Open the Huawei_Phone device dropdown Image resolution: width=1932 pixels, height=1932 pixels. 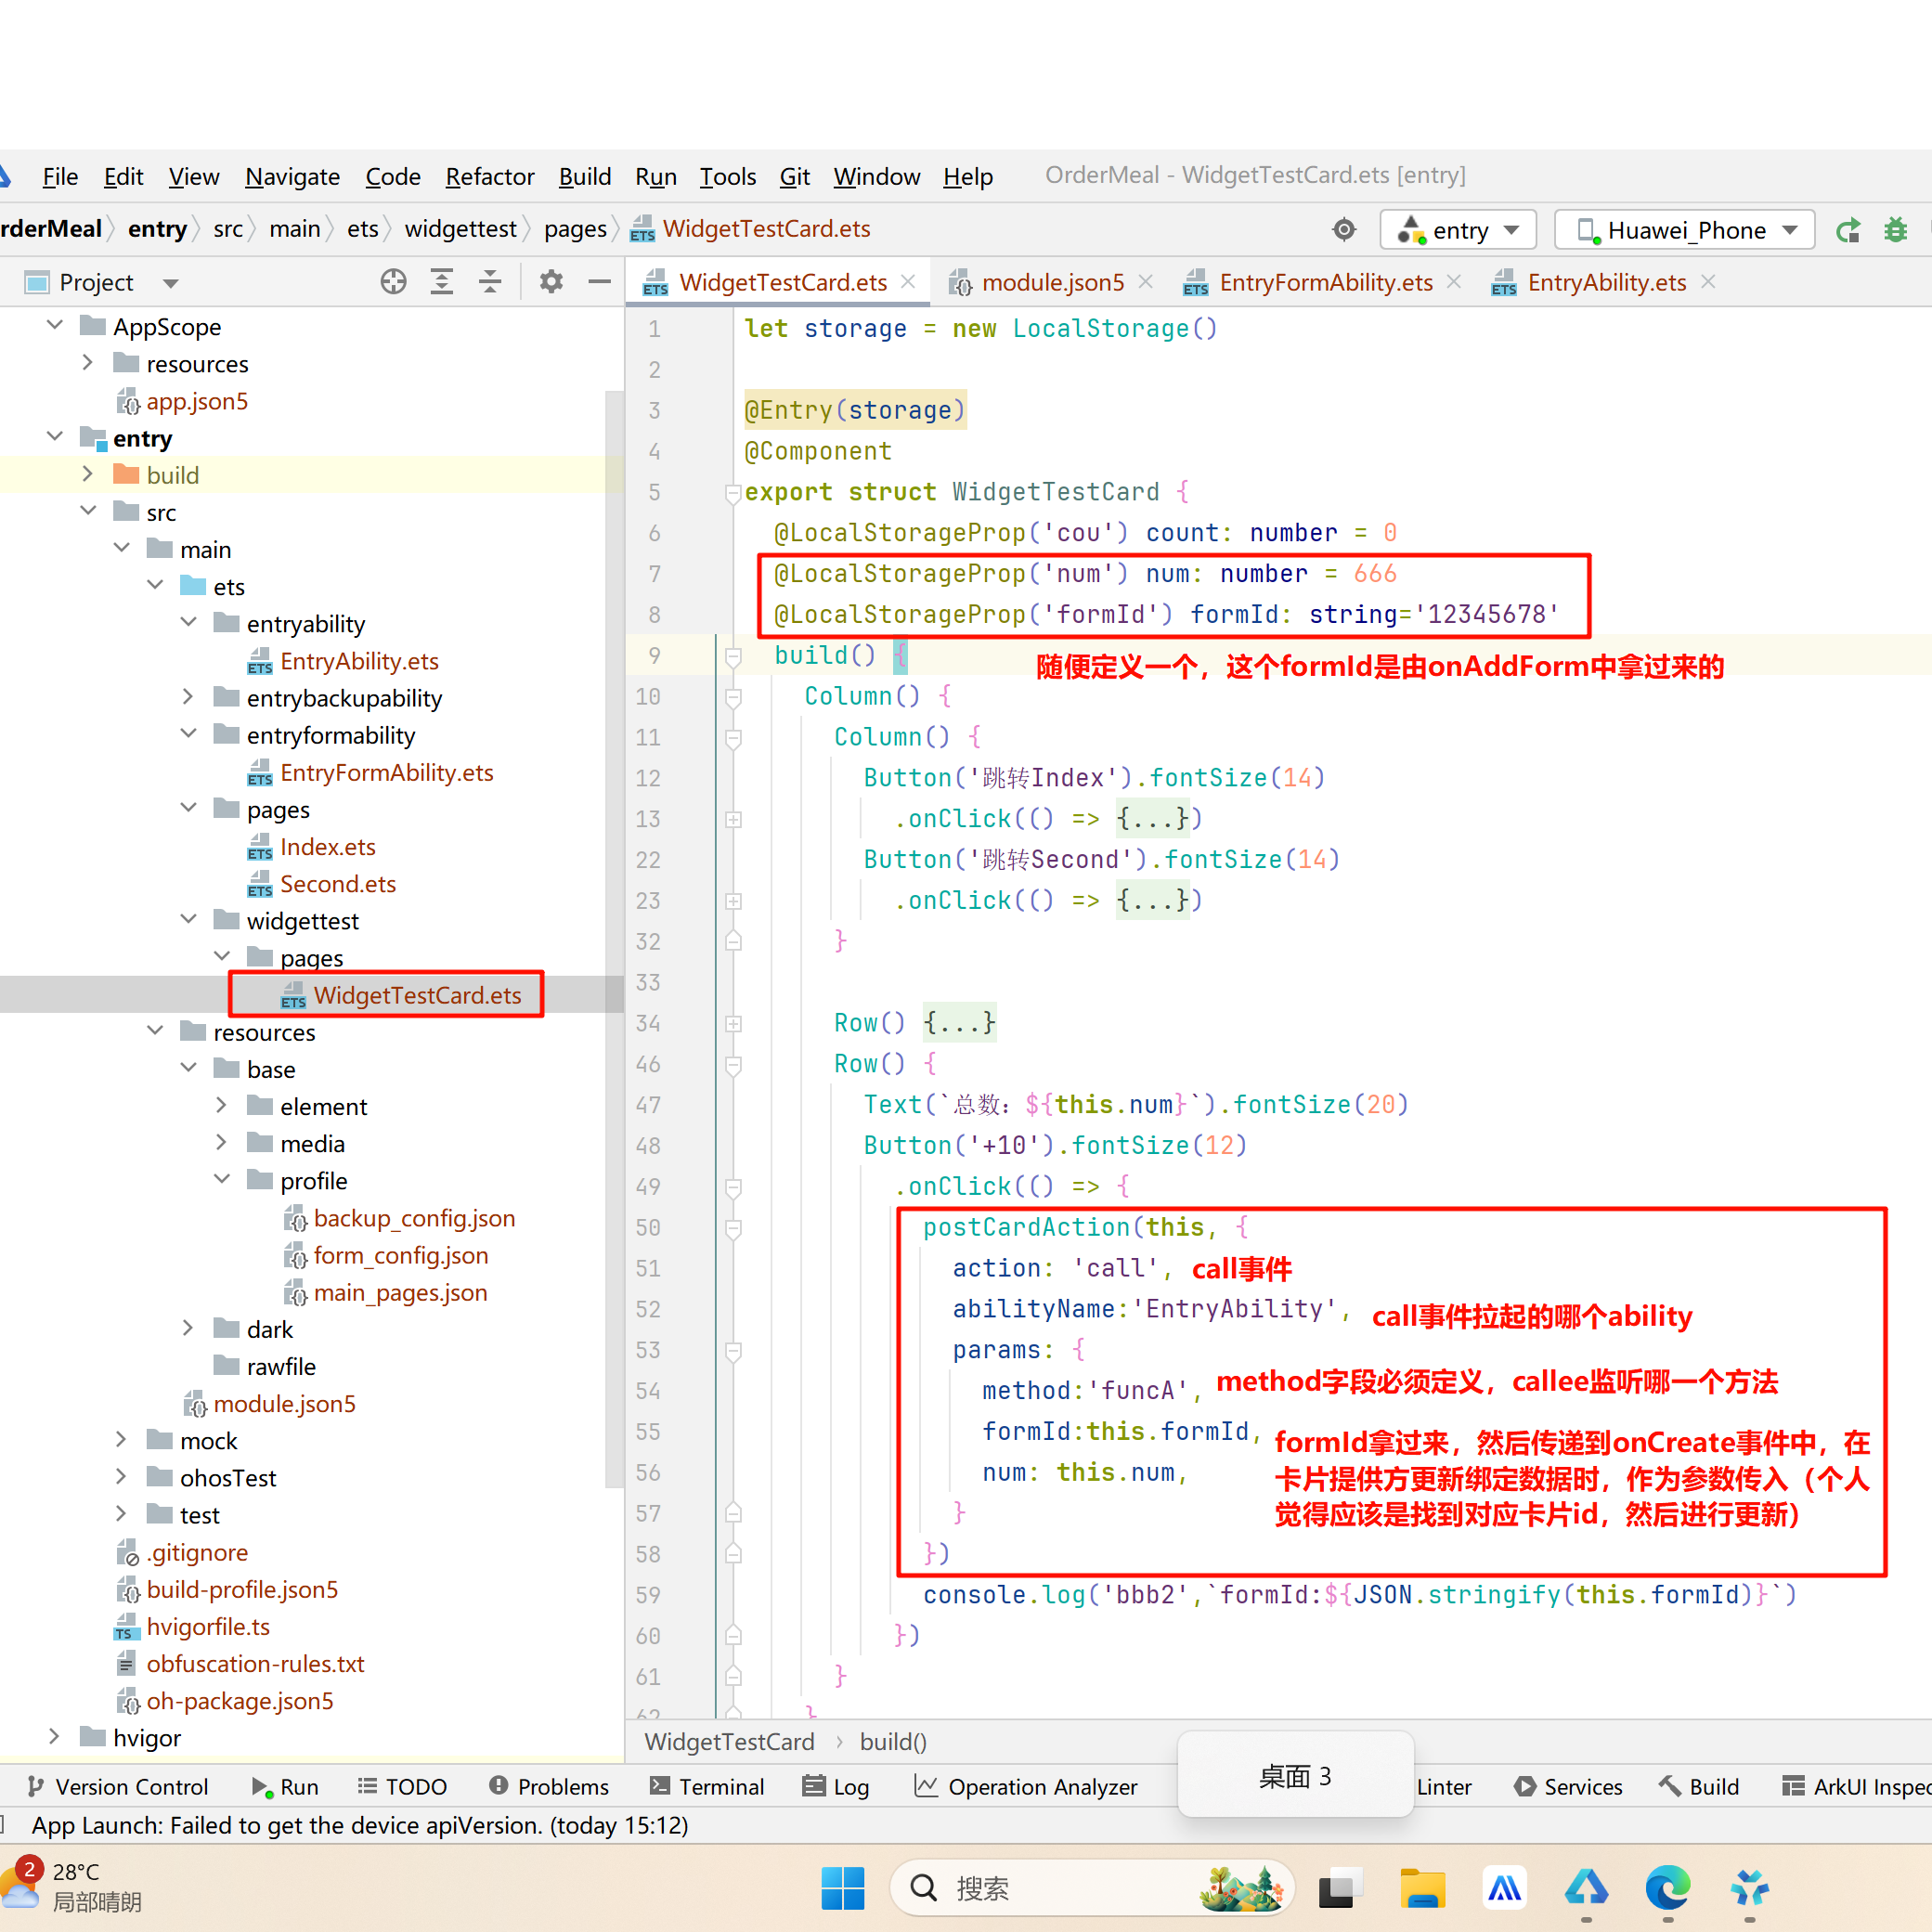[1684, 230]
